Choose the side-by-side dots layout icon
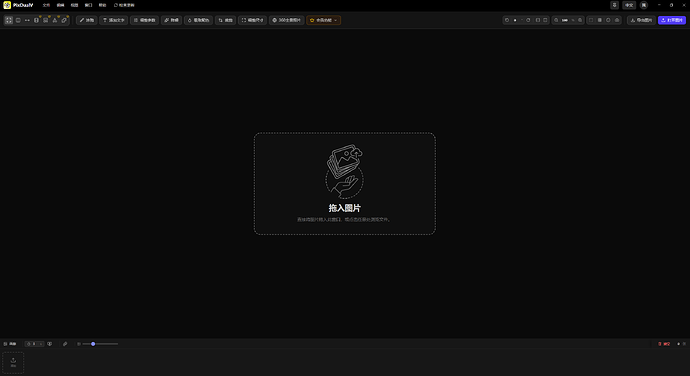Viewport: 690px width, 376px height. click(27, 20)
